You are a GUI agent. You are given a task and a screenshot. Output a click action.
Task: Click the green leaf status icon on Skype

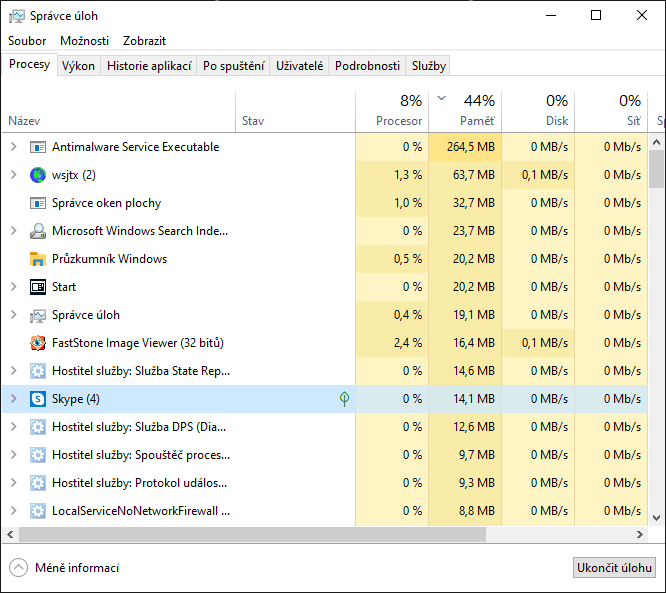point(344,399)
